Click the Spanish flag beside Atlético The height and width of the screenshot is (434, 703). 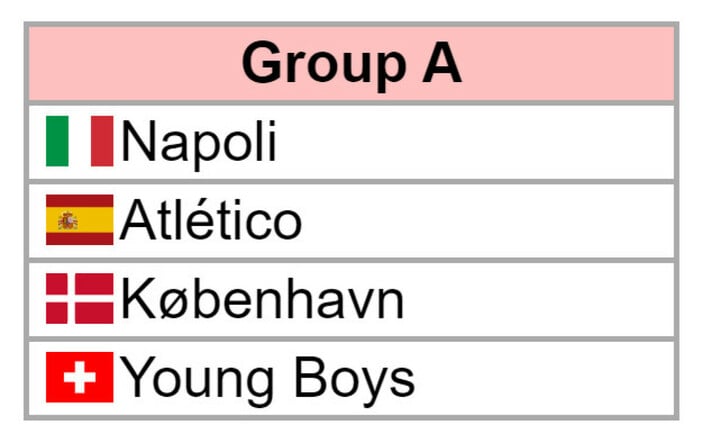click(79, 220)
